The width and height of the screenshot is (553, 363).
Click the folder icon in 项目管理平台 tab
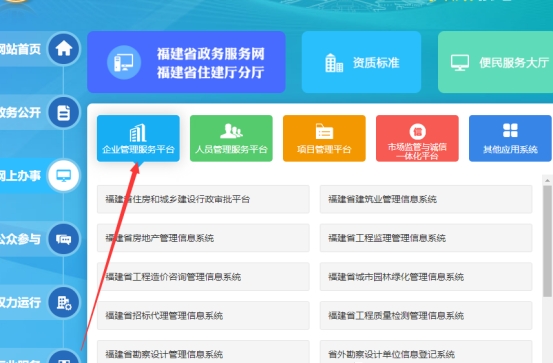pyautogui.click(x=324, y=132)
